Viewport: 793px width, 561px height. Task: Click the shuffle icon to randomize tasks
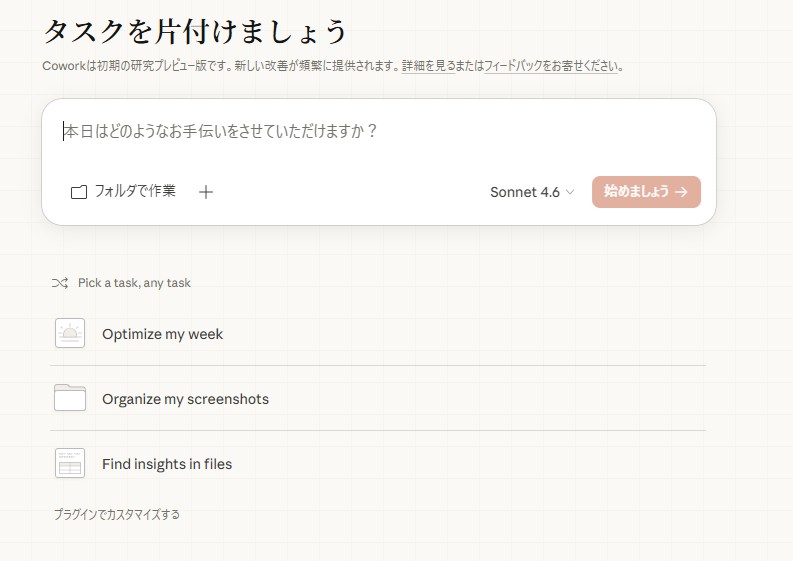coord(60,283)
